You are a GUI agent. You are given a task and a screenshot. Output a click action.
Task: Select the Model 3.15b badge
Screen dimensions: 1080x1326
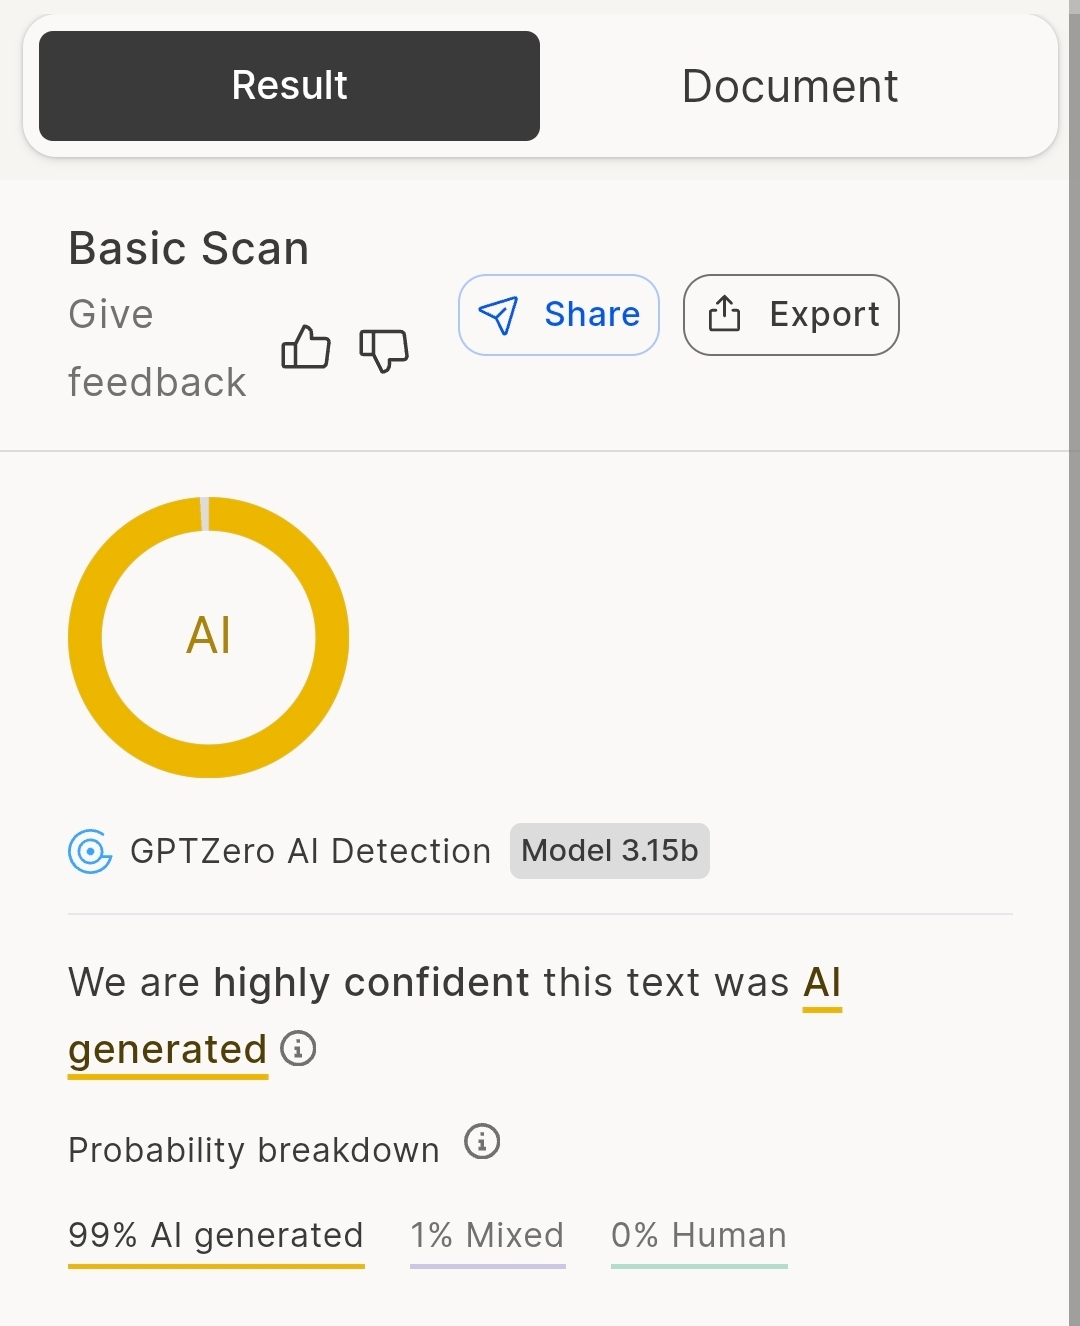(x=609, y=851)
